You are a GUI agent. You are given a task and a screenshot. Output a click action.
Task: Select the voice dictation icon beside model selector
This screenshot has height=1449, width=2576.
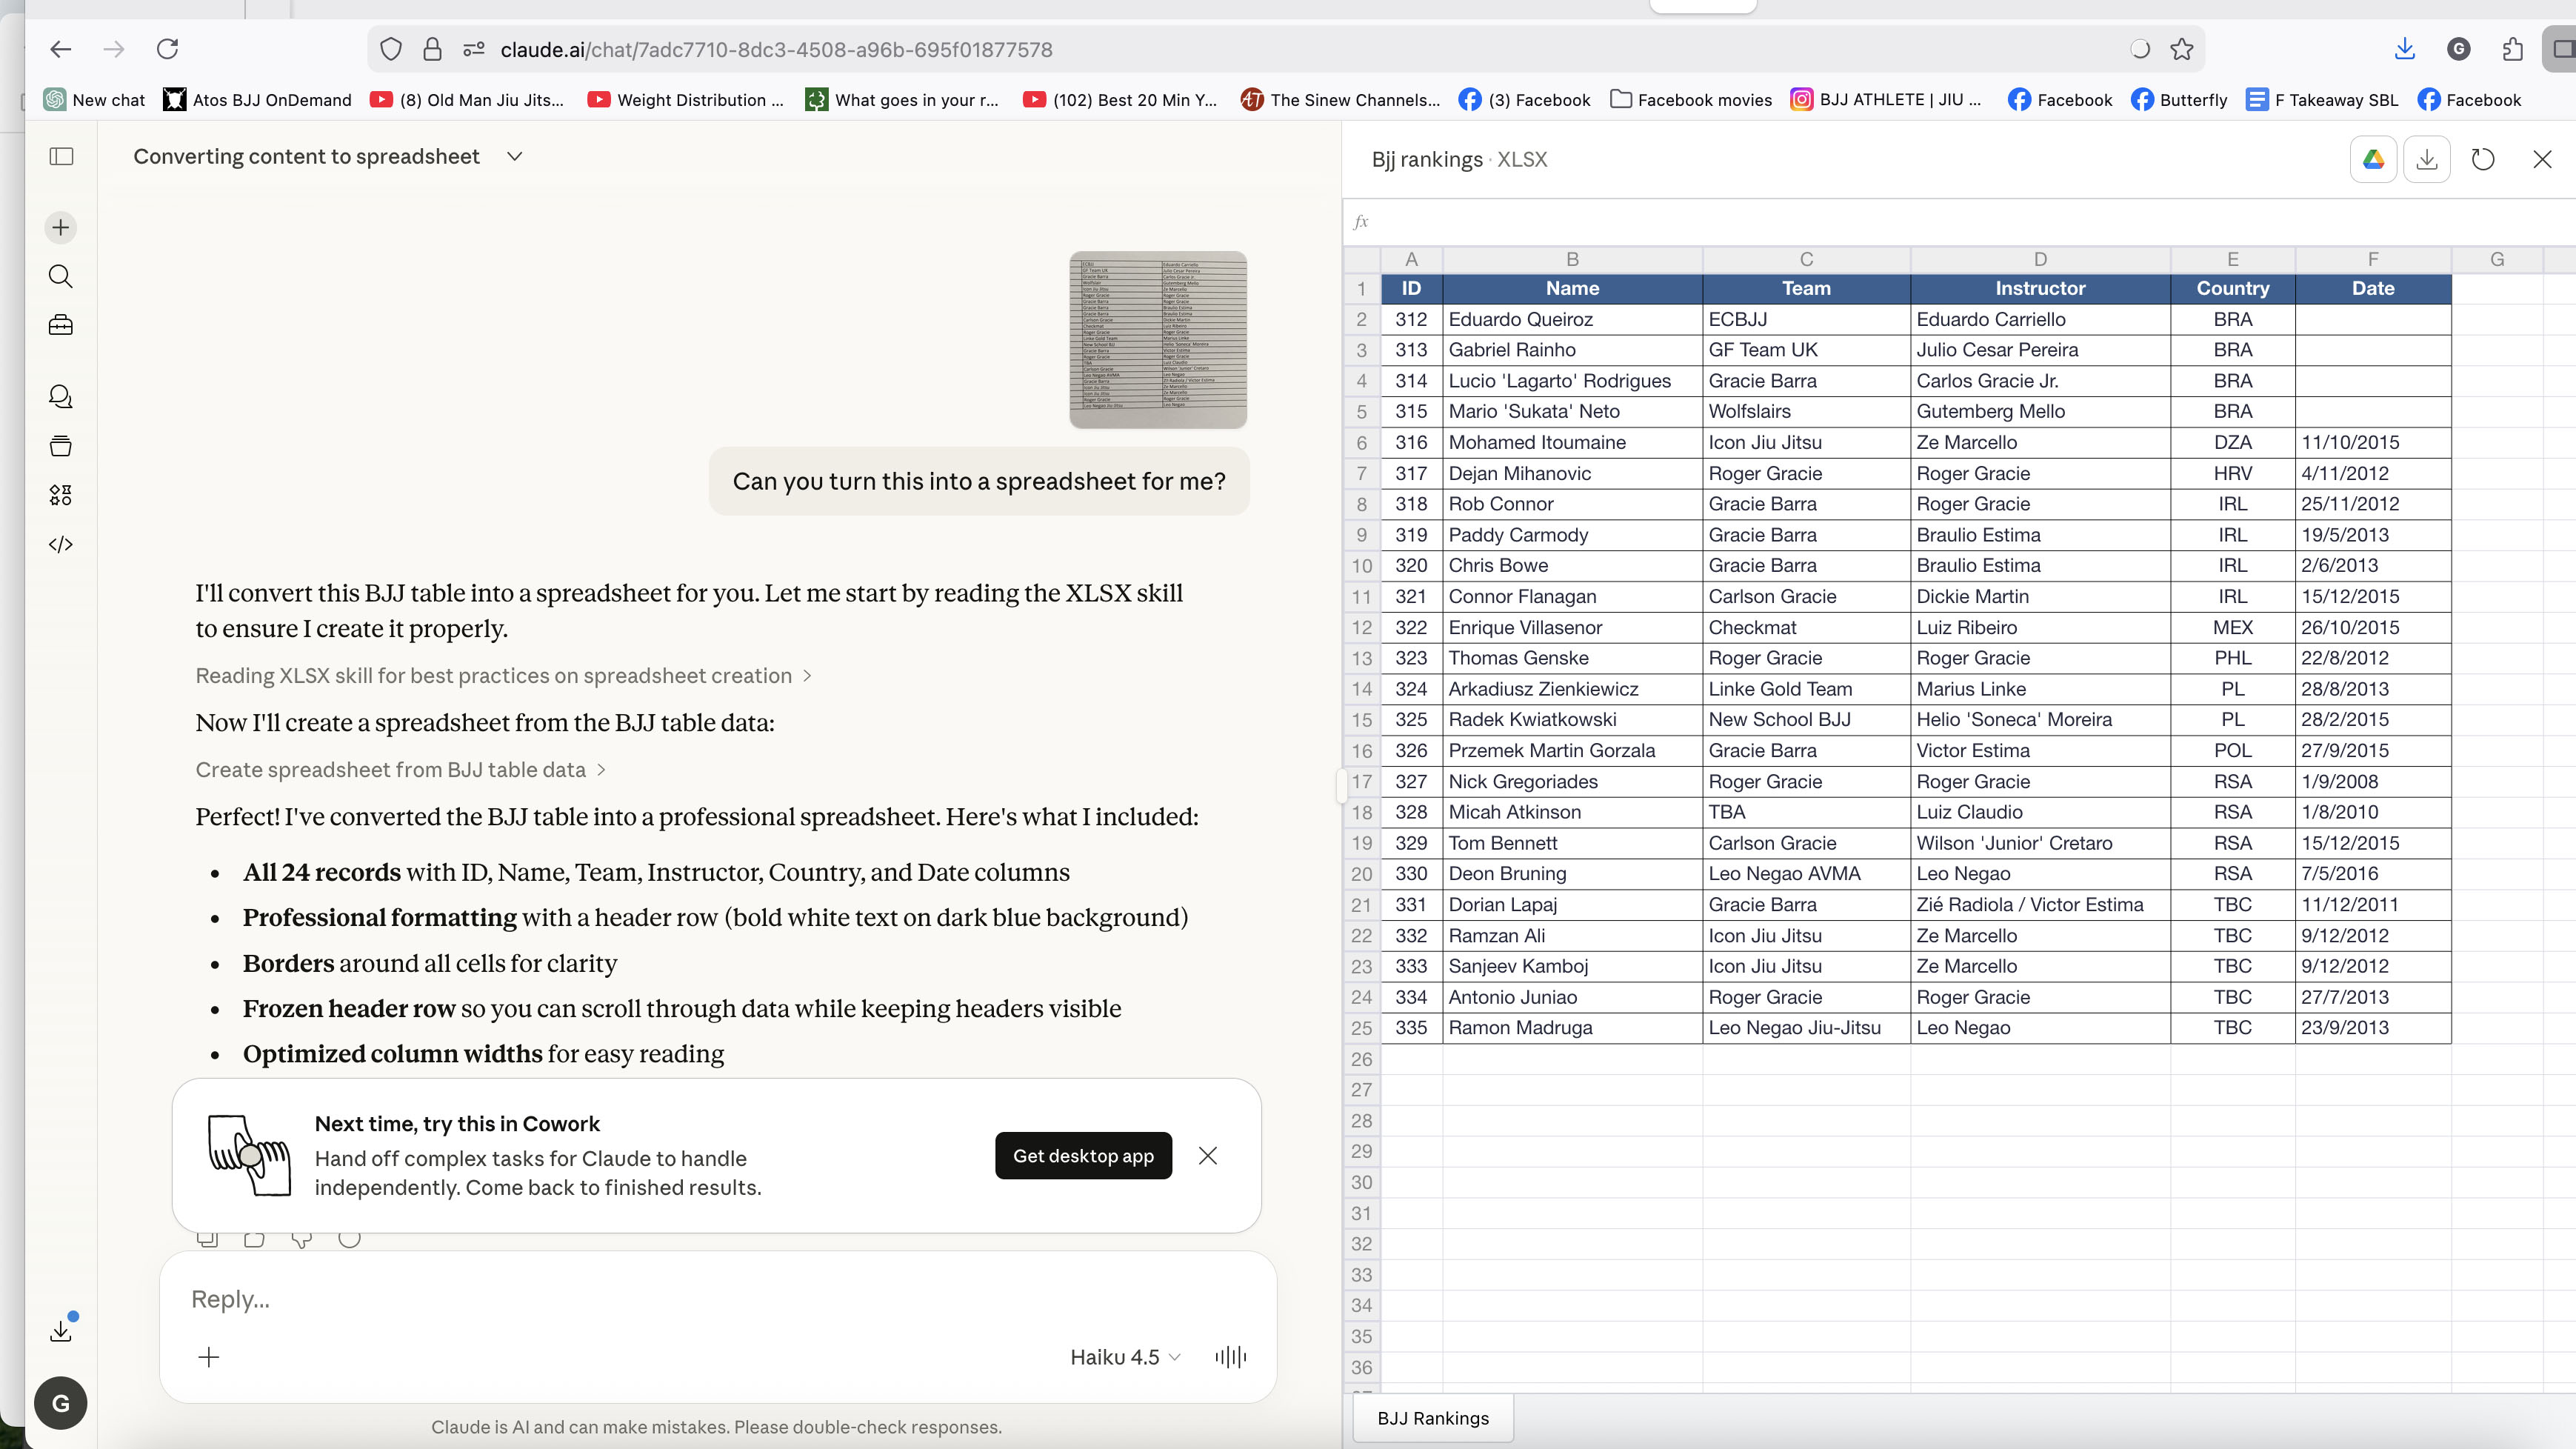point(1230,1357)
